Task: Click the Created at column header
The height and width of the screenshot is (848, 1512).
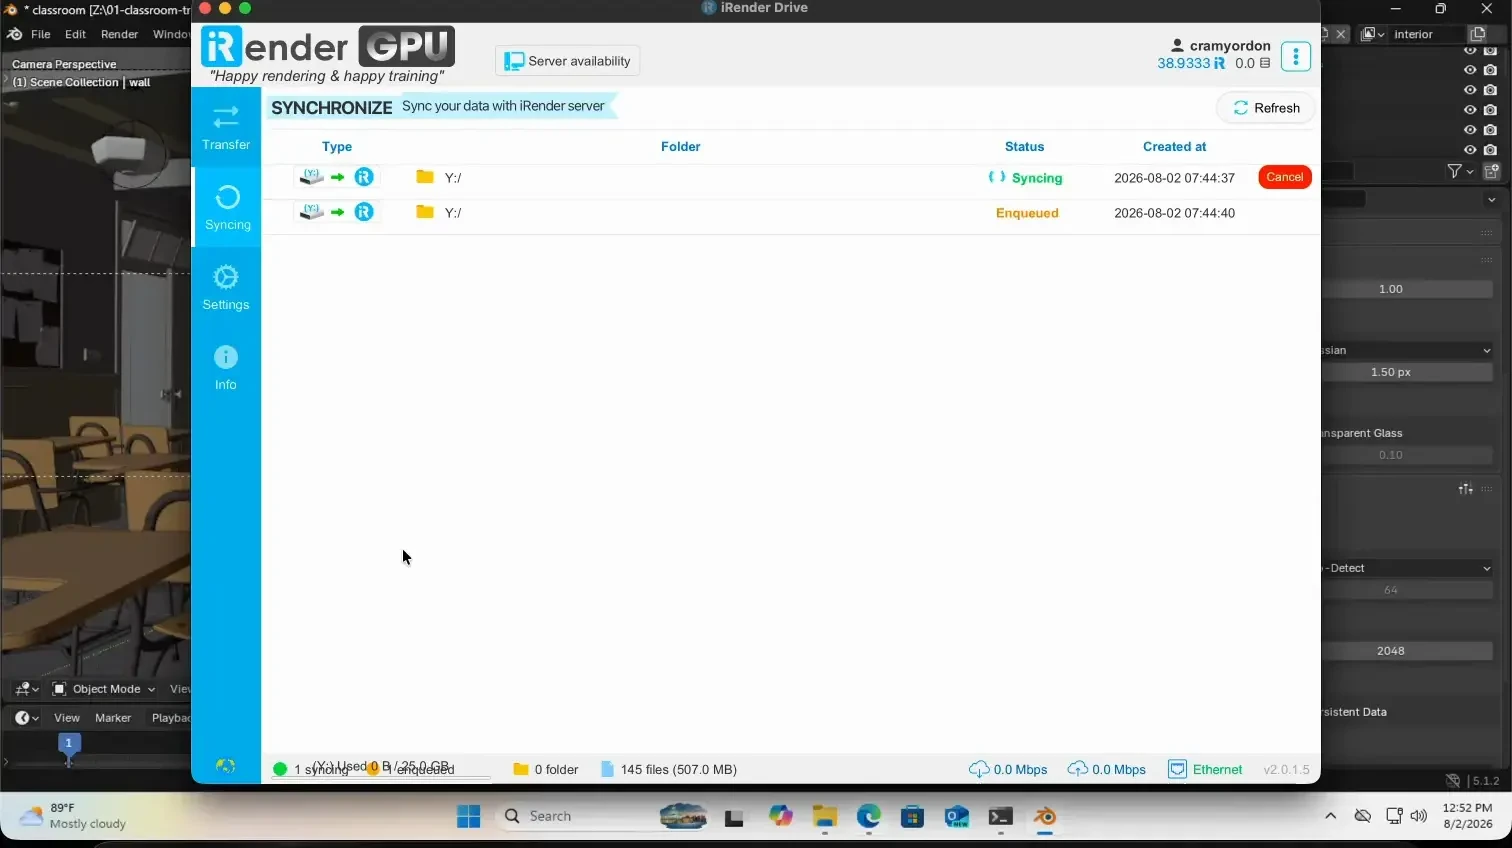Action: pos(1174,146)
